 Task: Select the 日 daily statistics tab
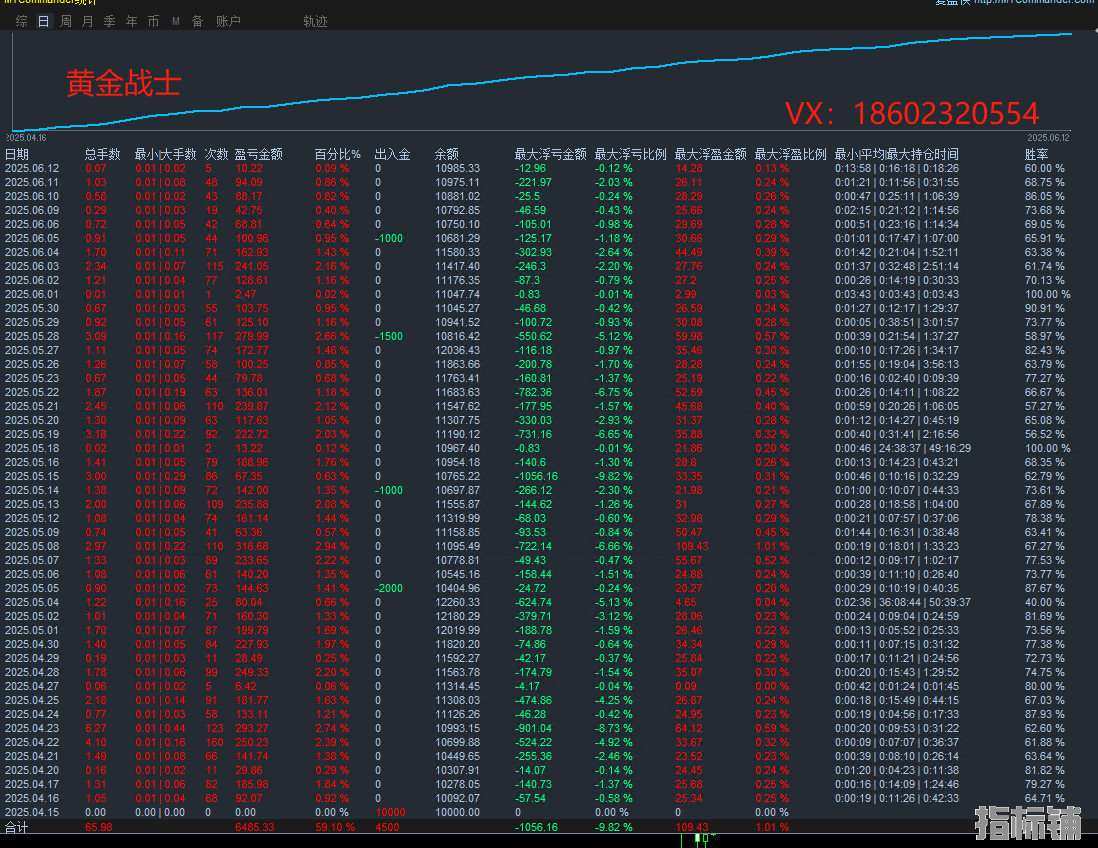[x=43, y=21]
